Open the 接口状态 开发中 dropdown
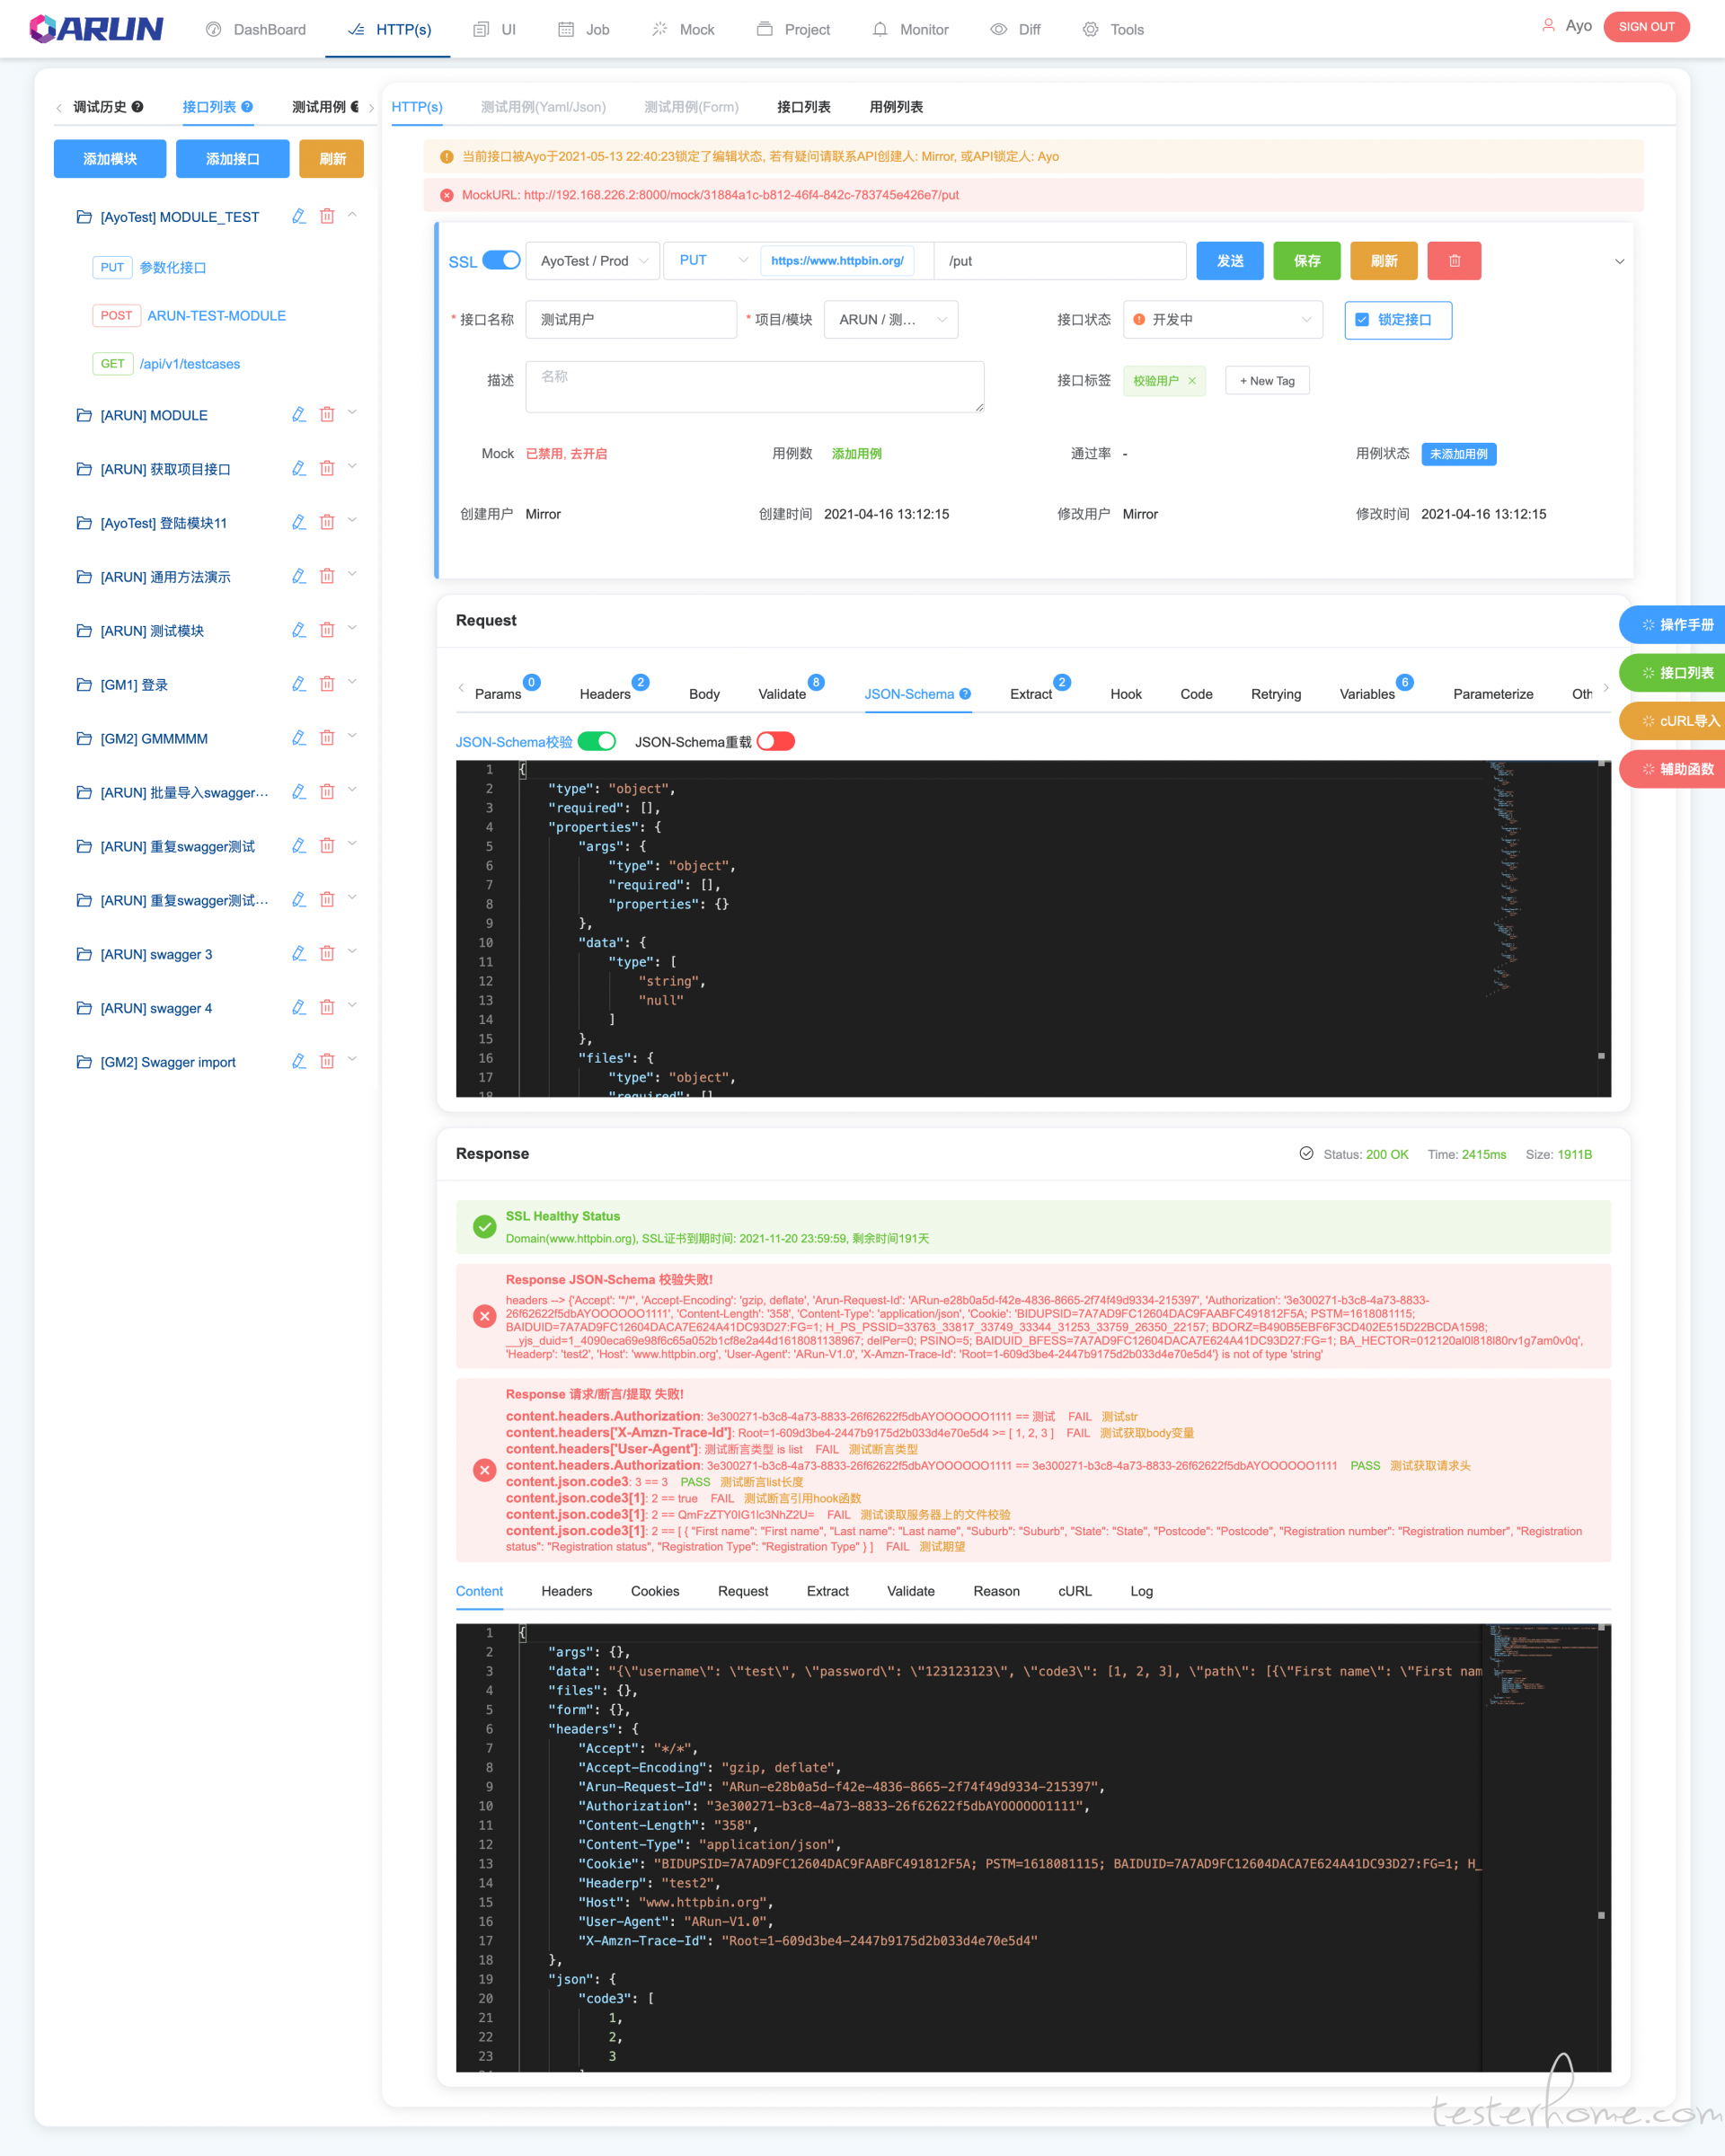Viewport: 1725px width, 2156px height. 1223,320
